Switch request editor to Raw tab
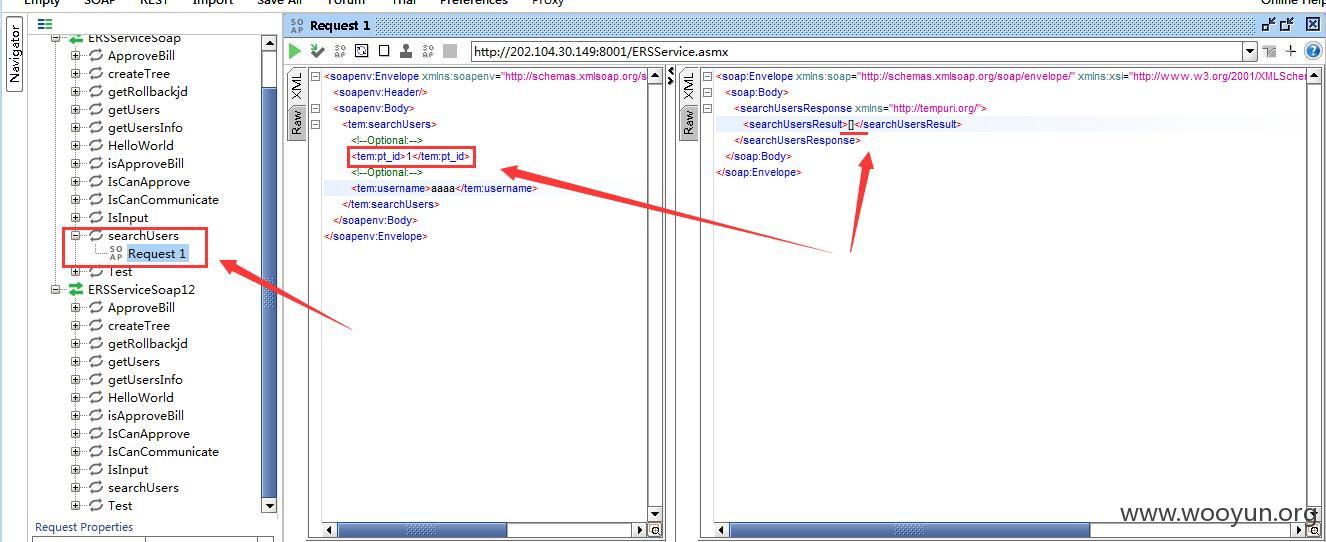The width and height of the screenshot is (1326, 542). (297, 123)
